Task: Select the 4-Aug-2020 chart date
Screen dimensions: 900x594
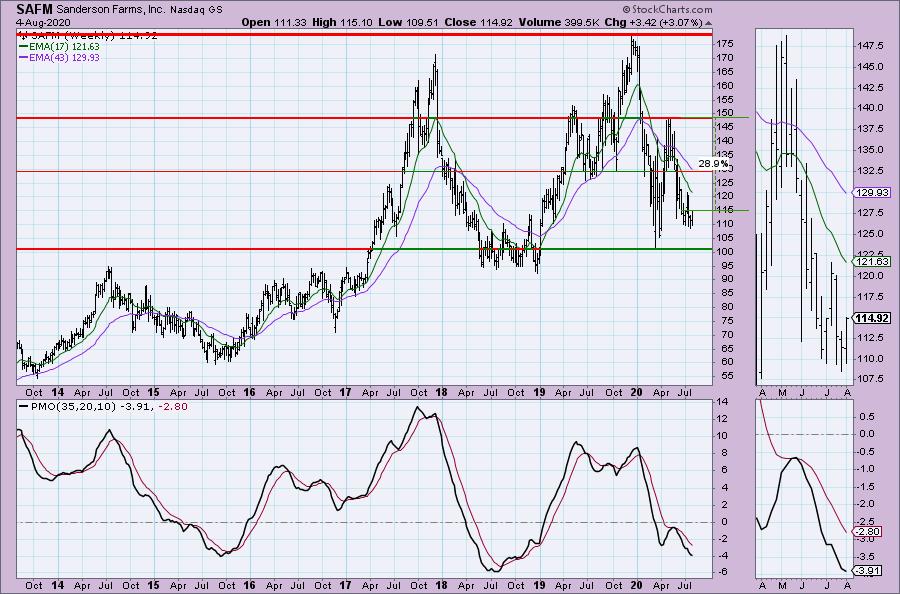Action: pyautogui.click(x=43, y=22)
